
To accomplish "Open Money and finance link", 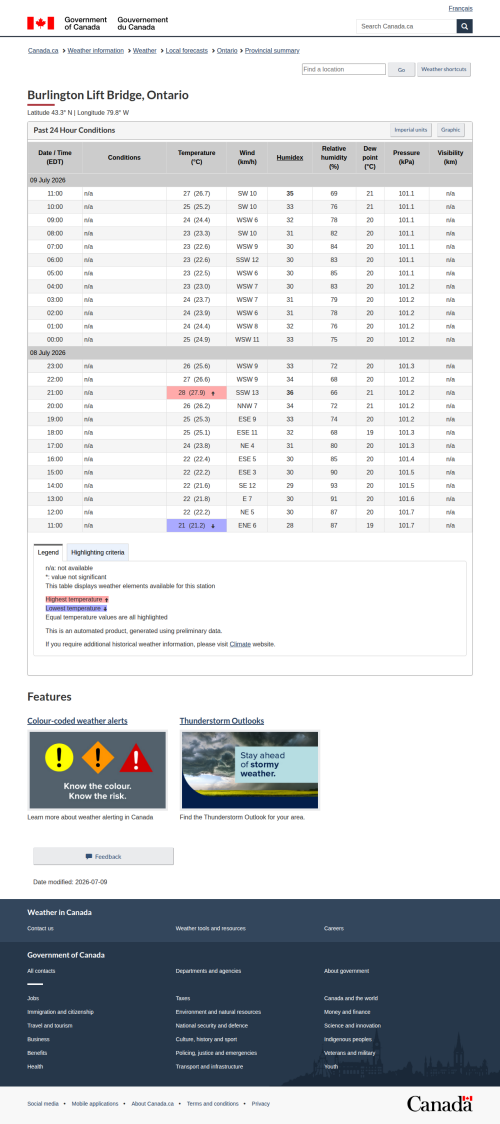I will [345, 1012].
